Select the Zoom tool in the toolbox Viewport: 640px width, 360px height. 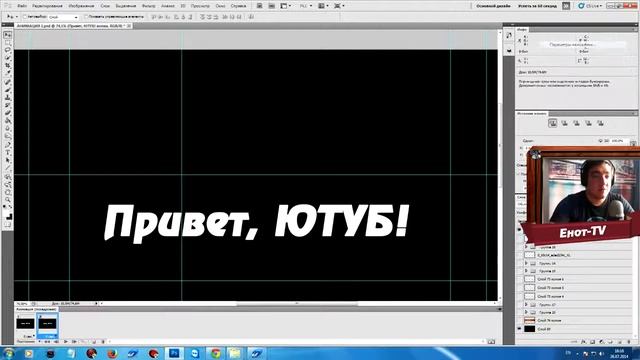8,200
